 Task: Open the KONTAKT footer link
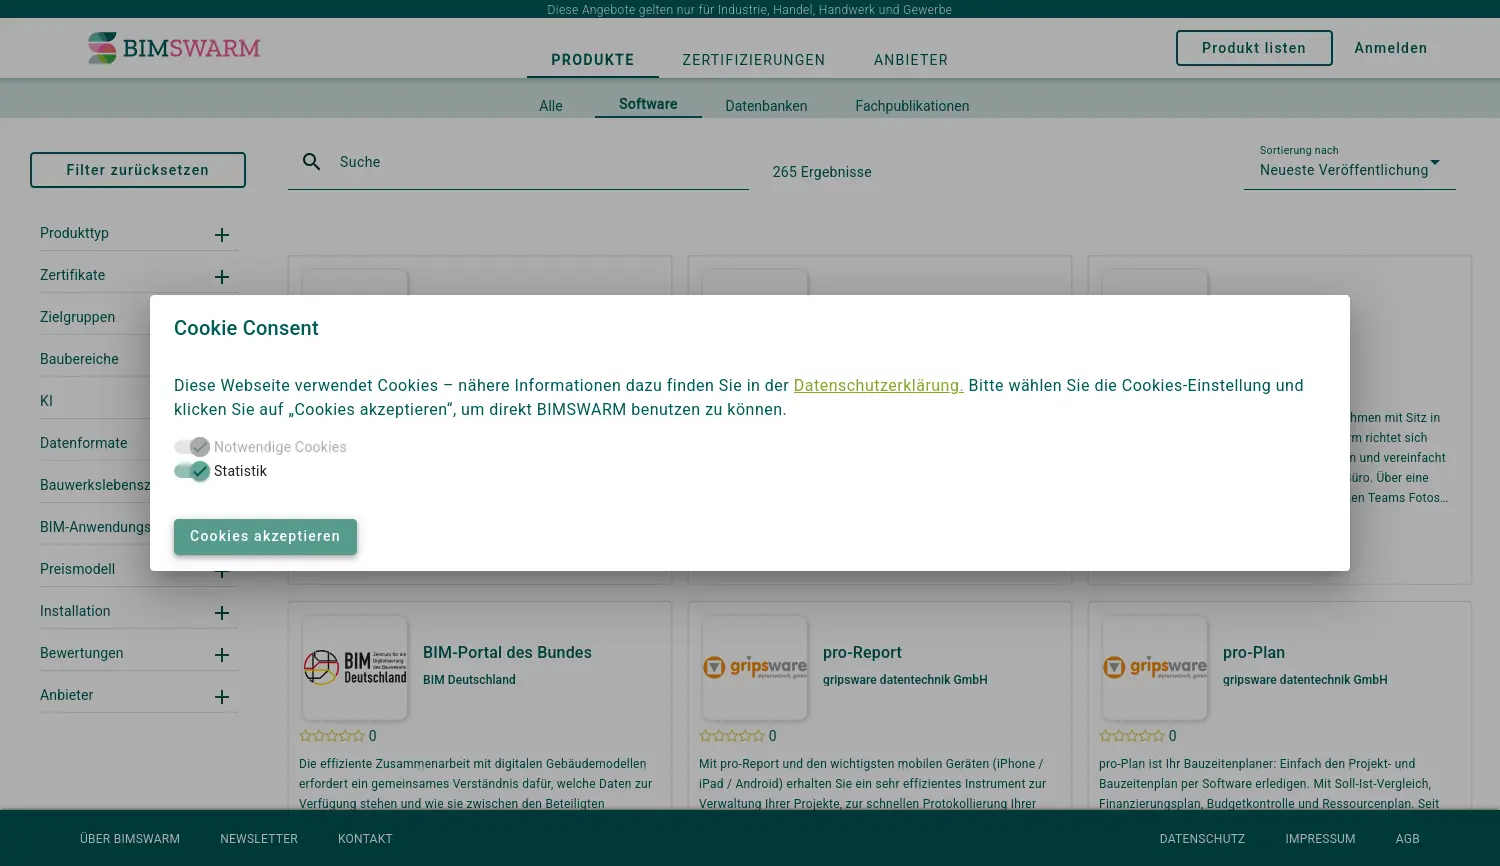[x=365, y=839]
